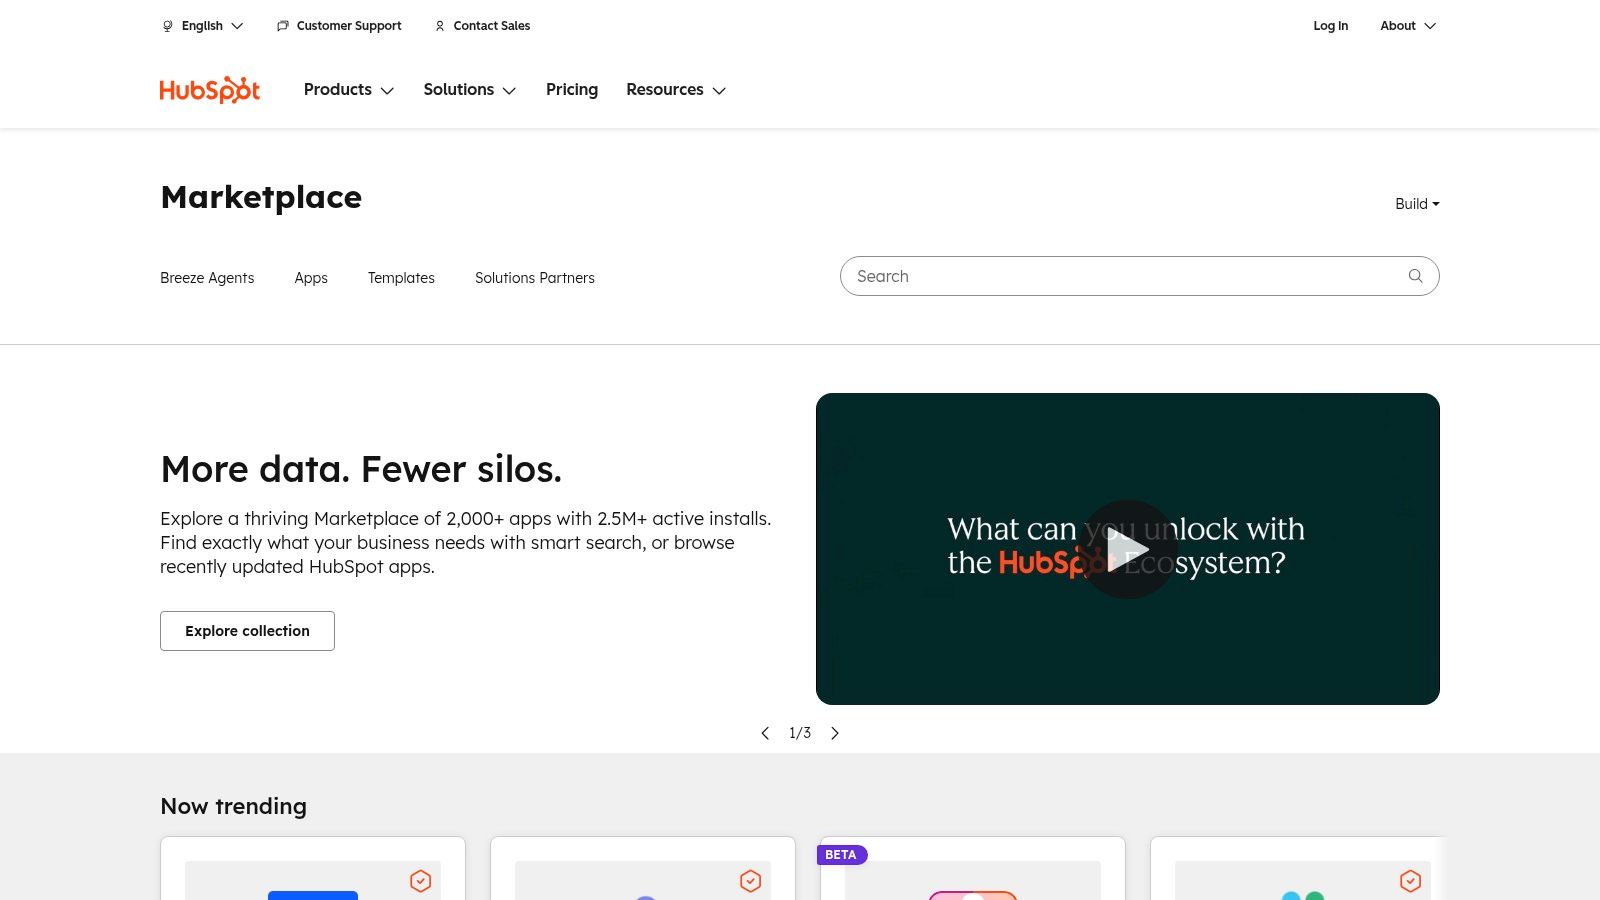This screenshot has width=1600, height=900.
Task: Click the certified badge on the rightmost trending card
Action: (x=1410, y=881)
